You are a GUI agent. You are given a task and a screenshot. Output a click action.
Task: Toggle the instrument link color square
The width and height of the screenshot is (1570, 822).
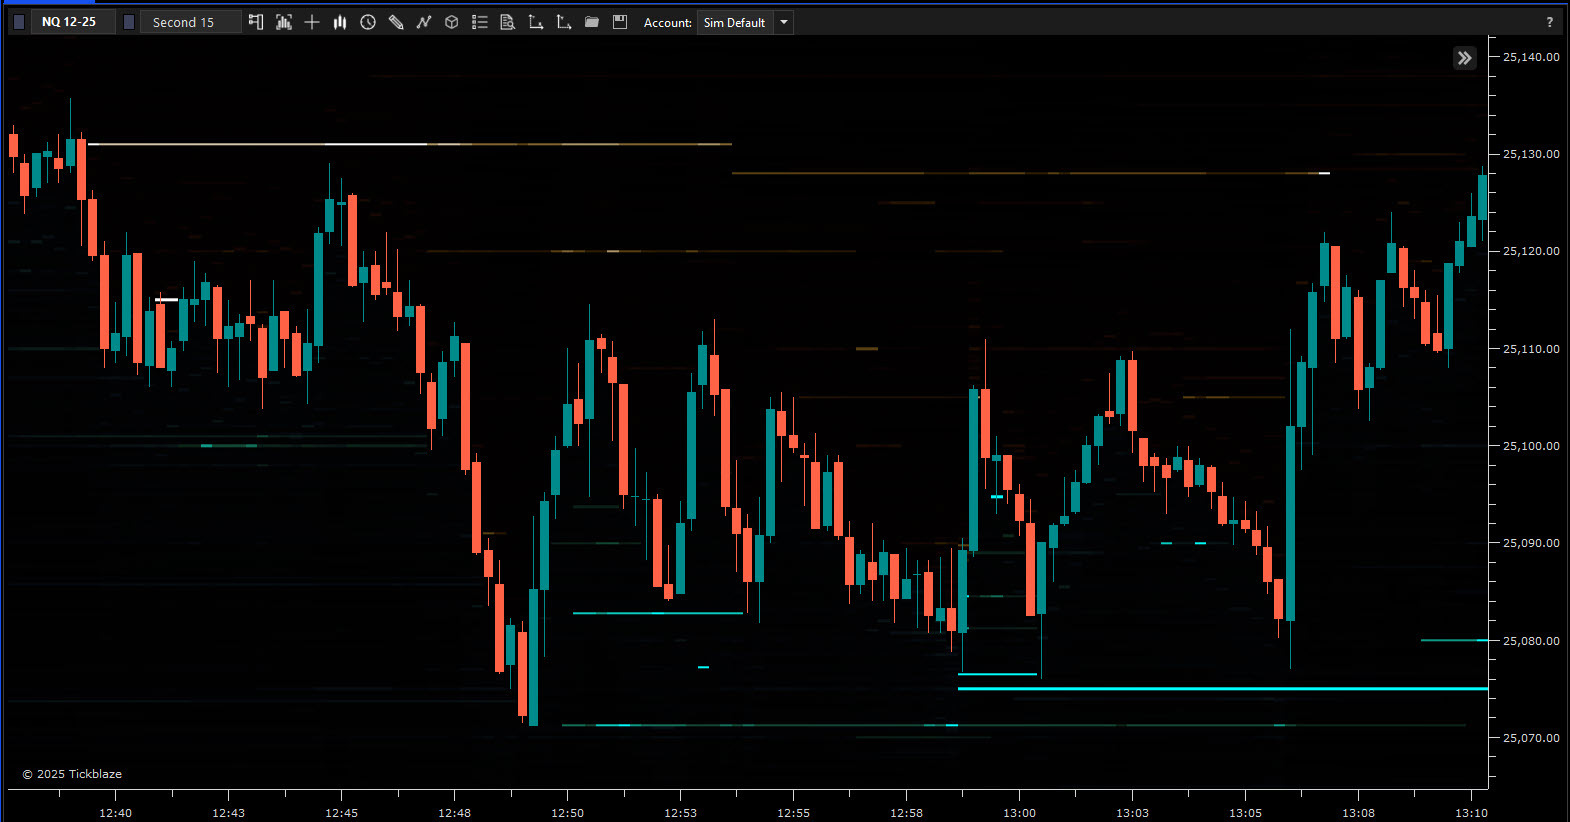[x=19, y=22]
